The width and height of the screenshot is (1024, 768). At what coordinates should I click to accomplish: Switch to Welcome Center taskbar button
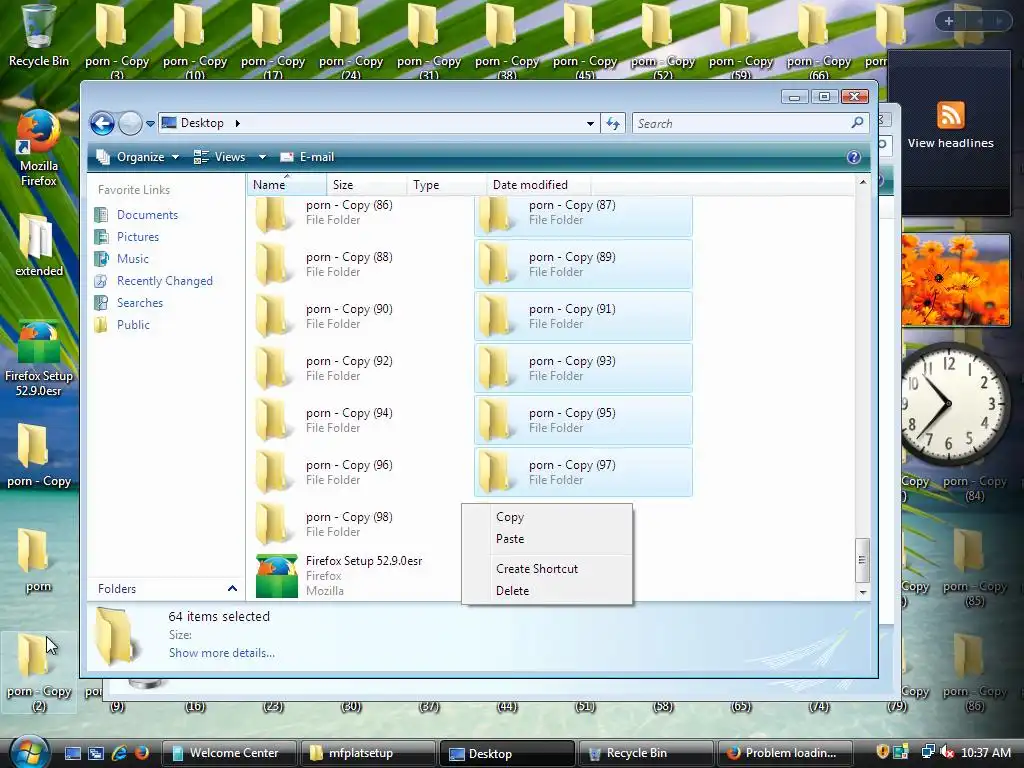point(229,753)
